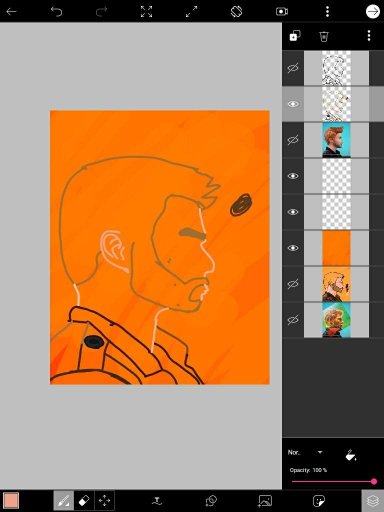Tap the undo arrow icon
The image size is (384, 512).
click(x=56, y=12)
